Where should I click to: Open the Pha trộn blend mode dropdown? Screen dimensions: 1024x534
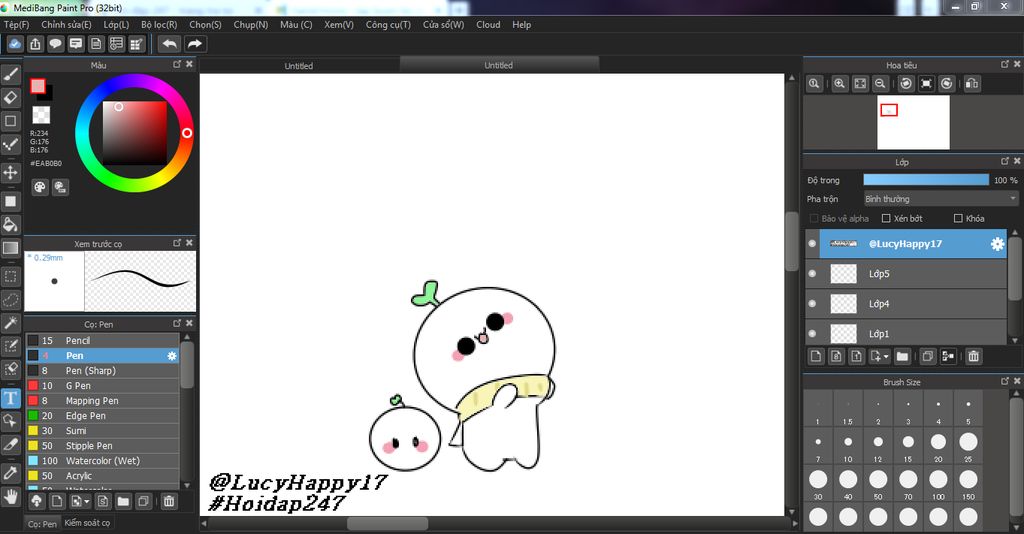point(940,198)
